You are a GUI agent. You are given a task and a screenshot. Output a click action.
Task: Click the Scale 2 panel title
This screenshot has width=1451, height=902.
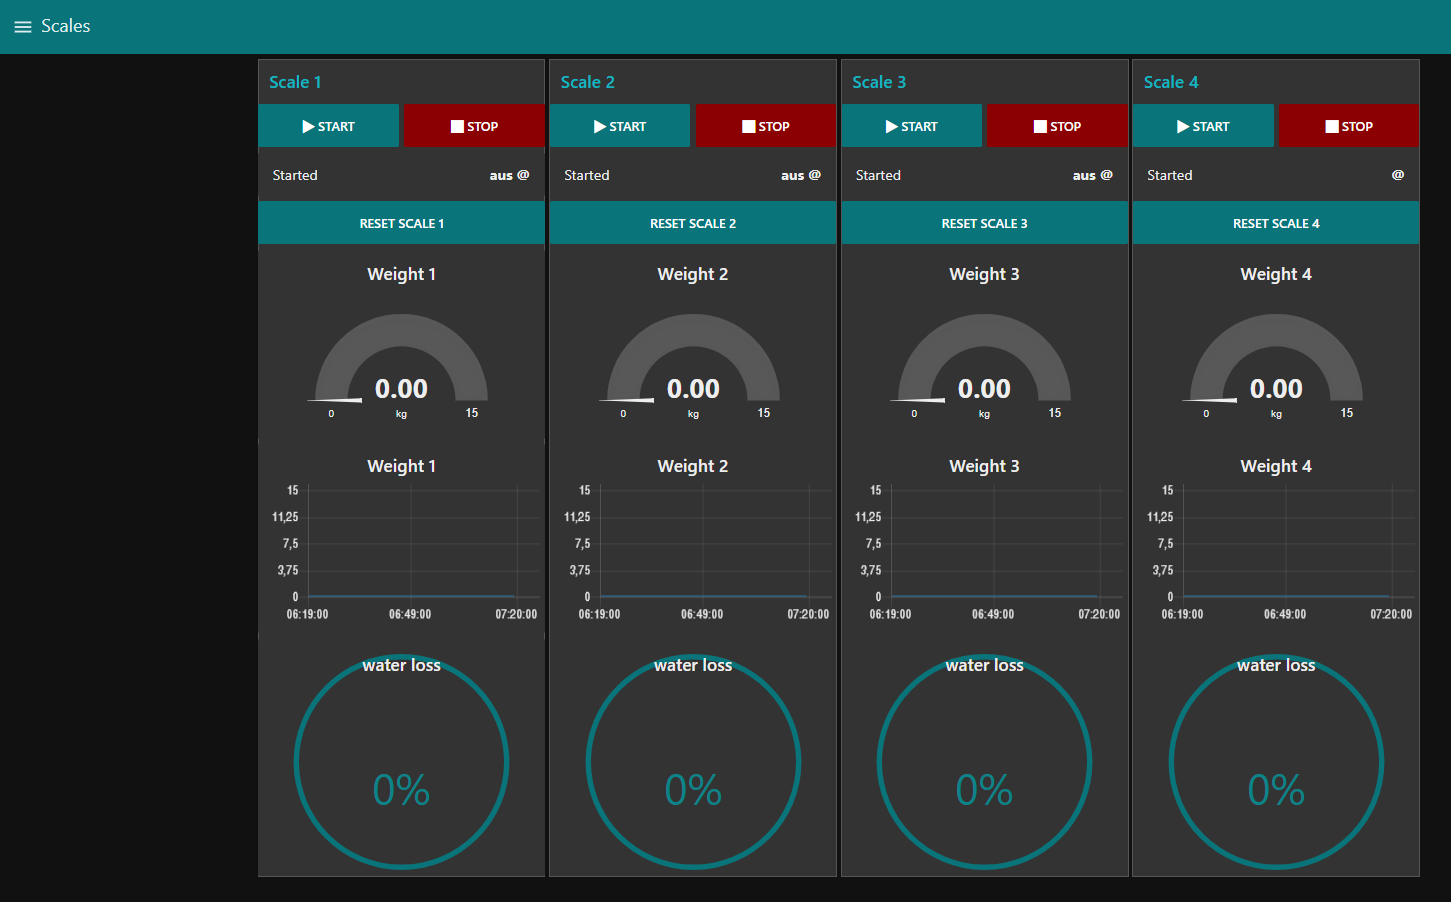click(x=588, y=82)
